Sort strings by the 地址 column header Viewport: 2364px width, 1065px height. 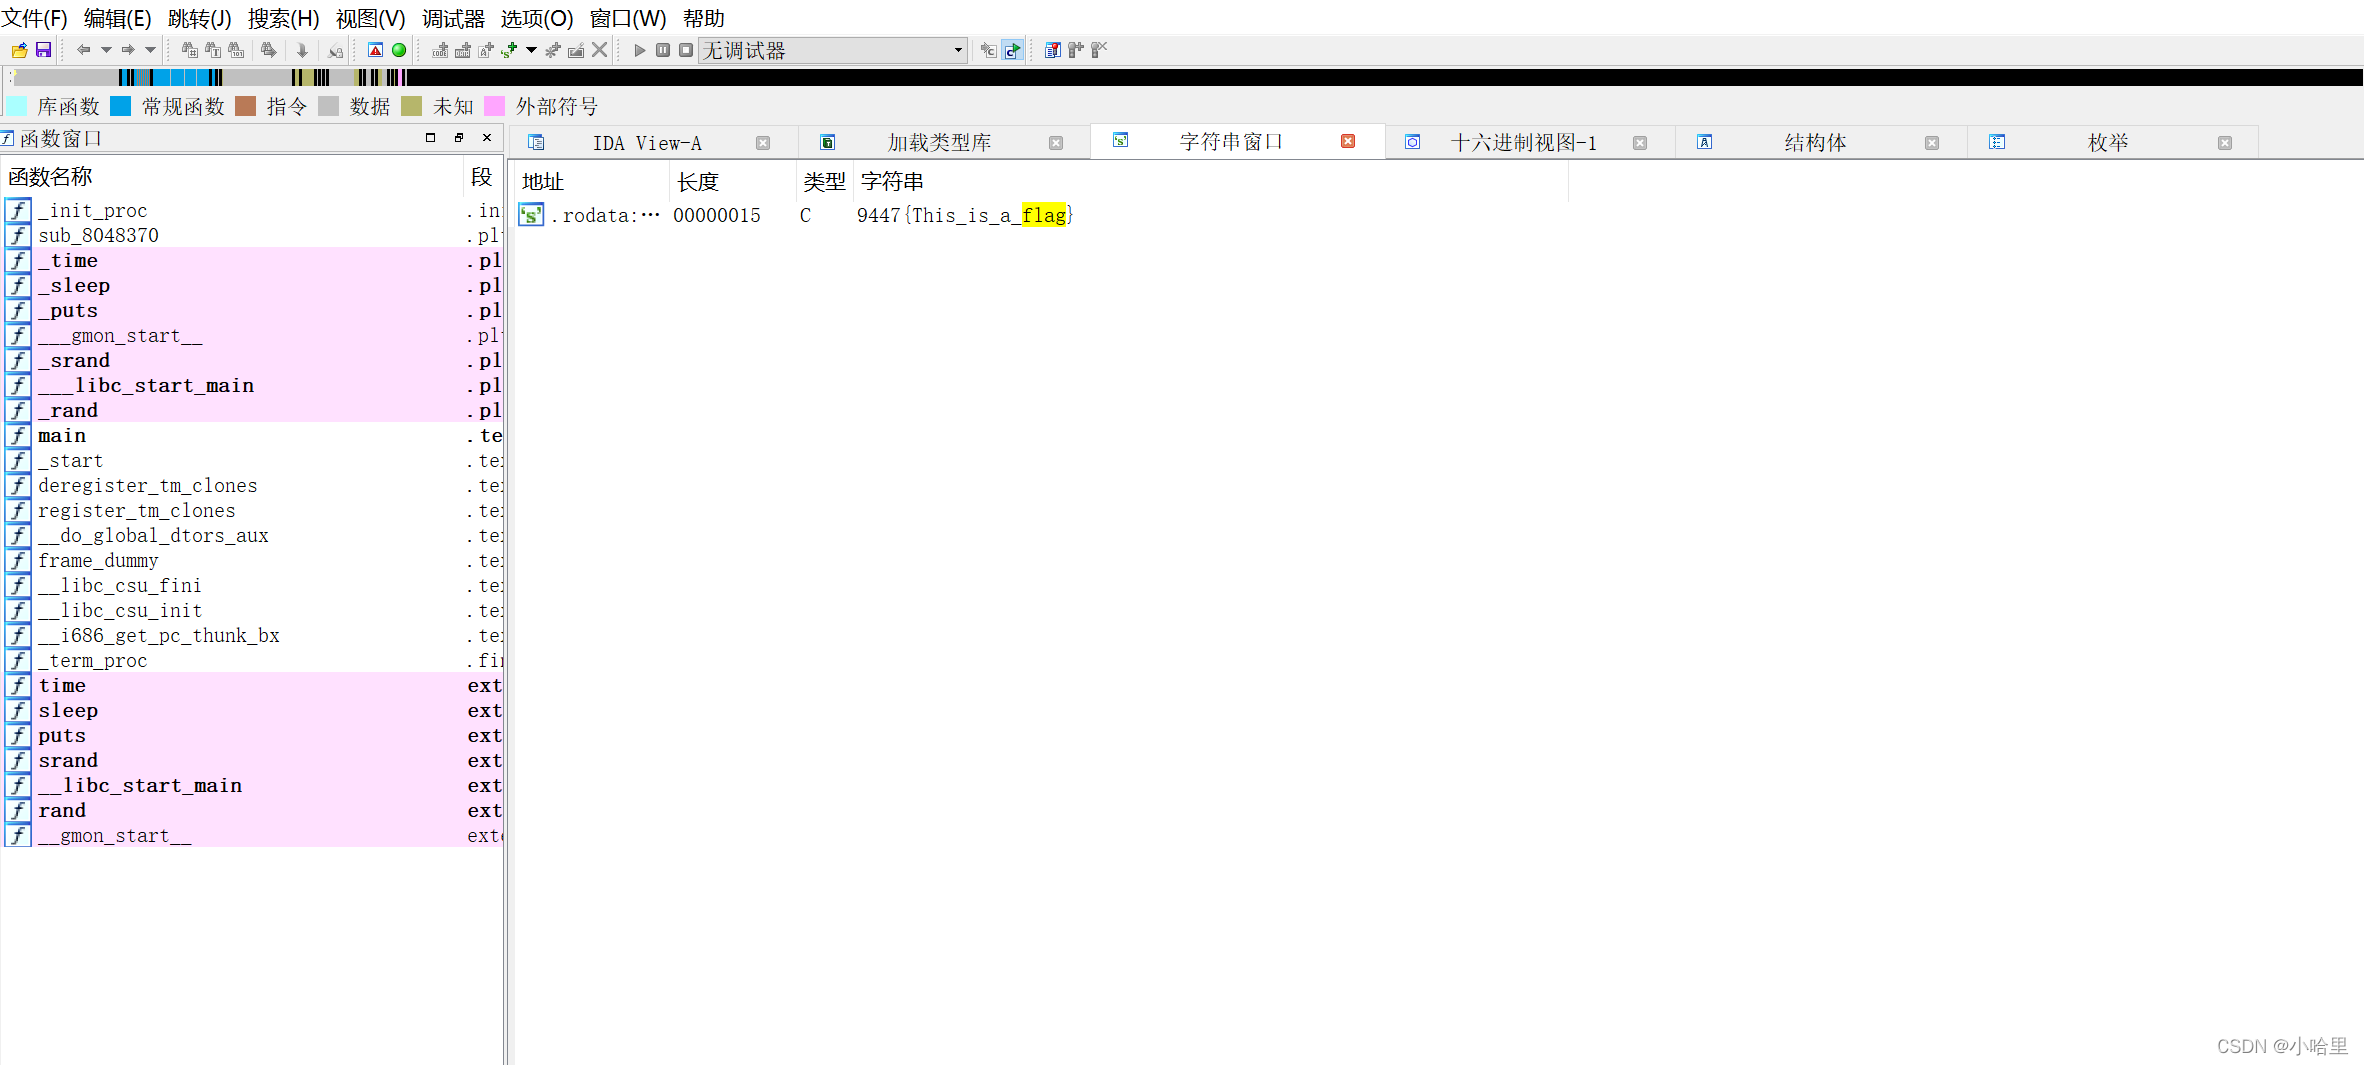point(592,181)
